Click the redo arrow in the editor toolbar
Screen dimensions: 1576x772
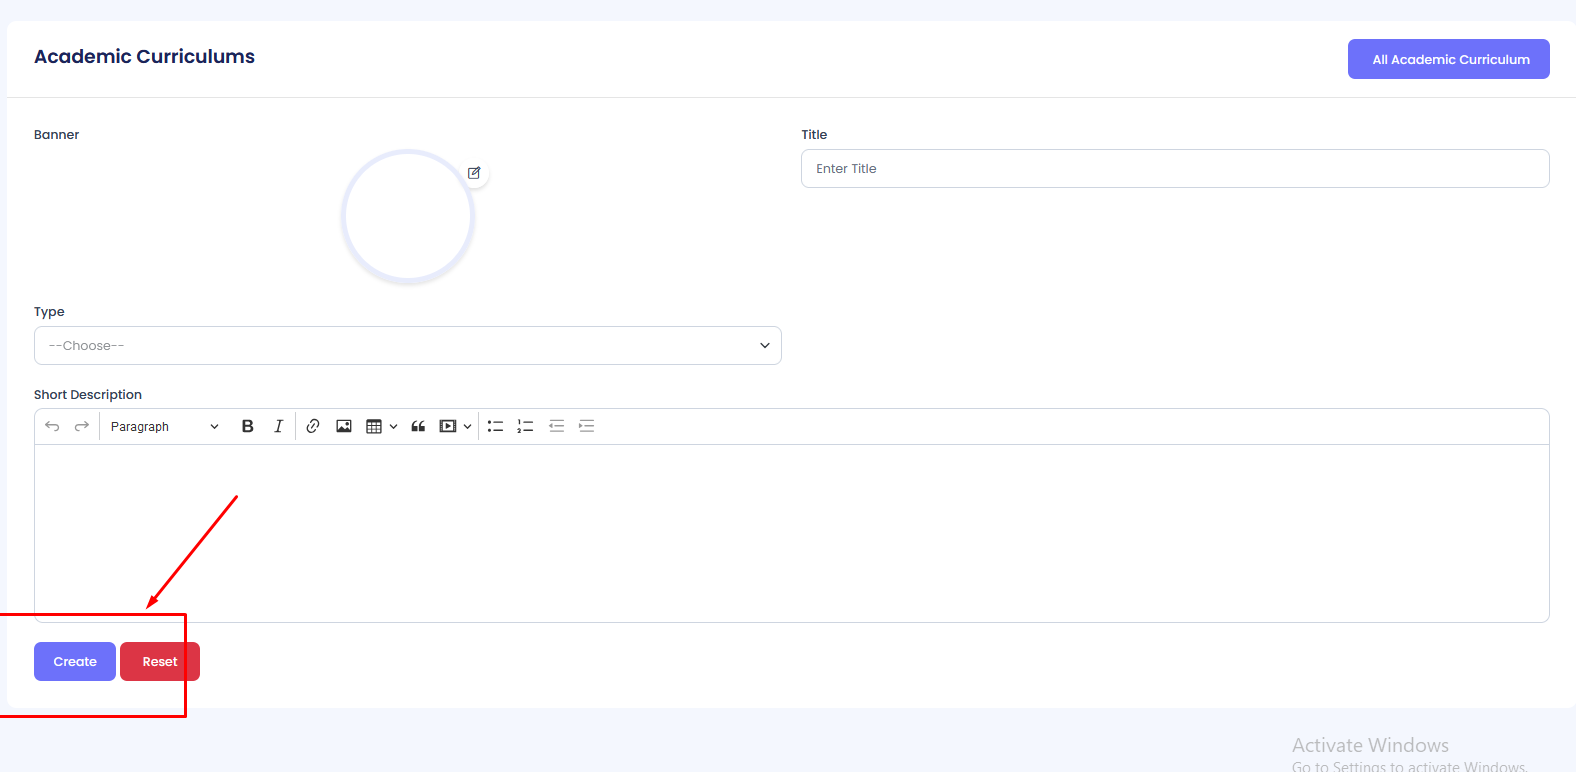(x=82, y=426)
